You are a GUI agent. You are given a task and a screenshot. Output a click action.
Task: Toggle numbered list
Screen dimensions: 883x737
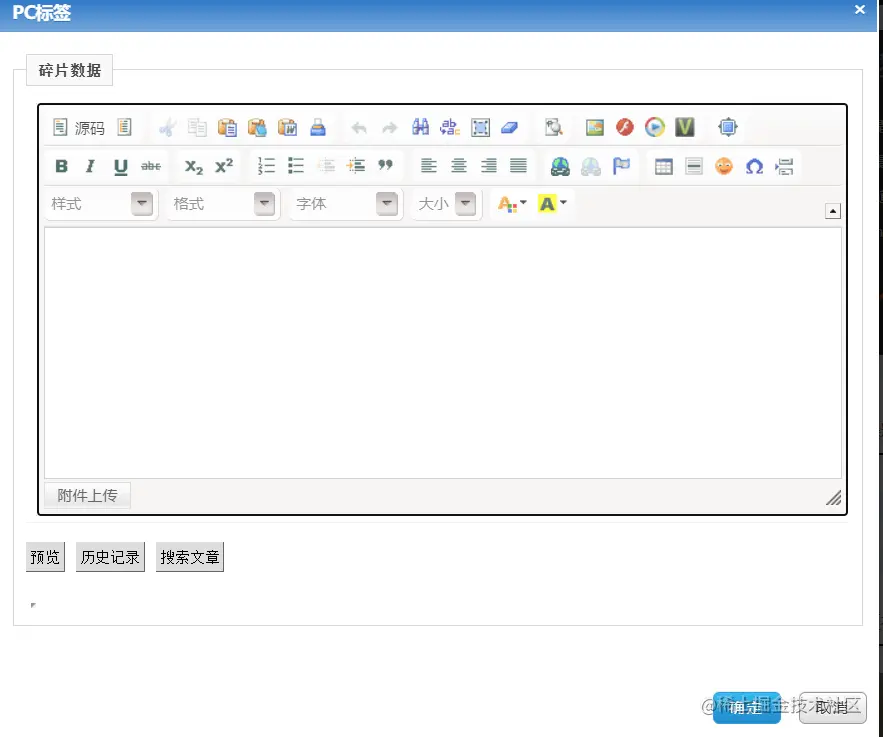tap(266, 166)
